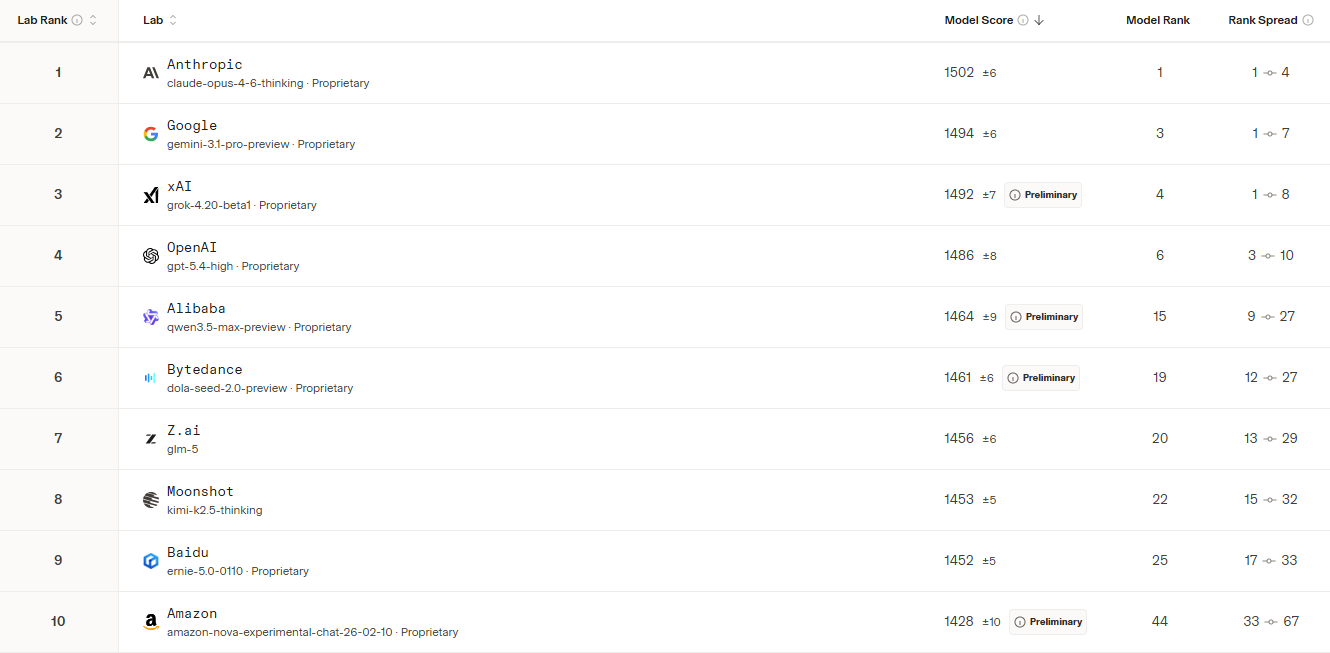Click the xAI logo icon
The width and height of the screenshot is (1330, 653).
click(x=151, y=195)
